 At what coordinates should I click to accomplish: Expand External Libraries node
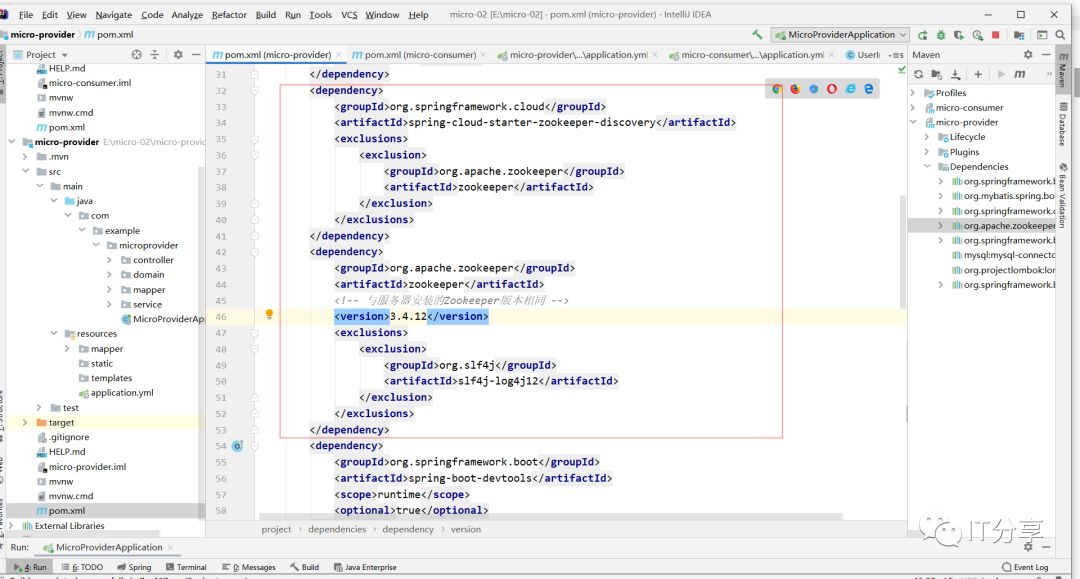tap(11, 526)
